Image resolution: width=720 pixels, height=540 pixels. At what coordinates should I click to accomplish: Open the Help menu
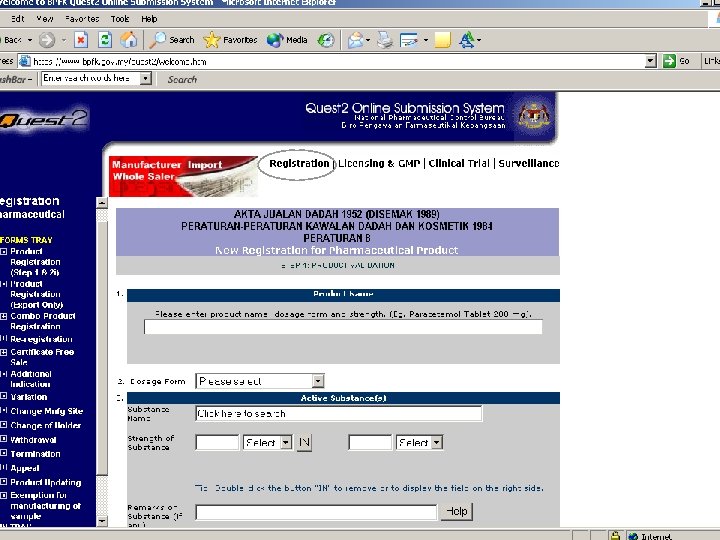click(149, 19)
